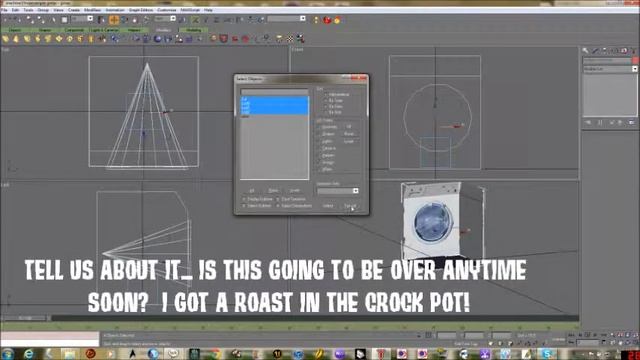Open the File menu
Viewport: 640px width, 360px height.
(4, 10)
